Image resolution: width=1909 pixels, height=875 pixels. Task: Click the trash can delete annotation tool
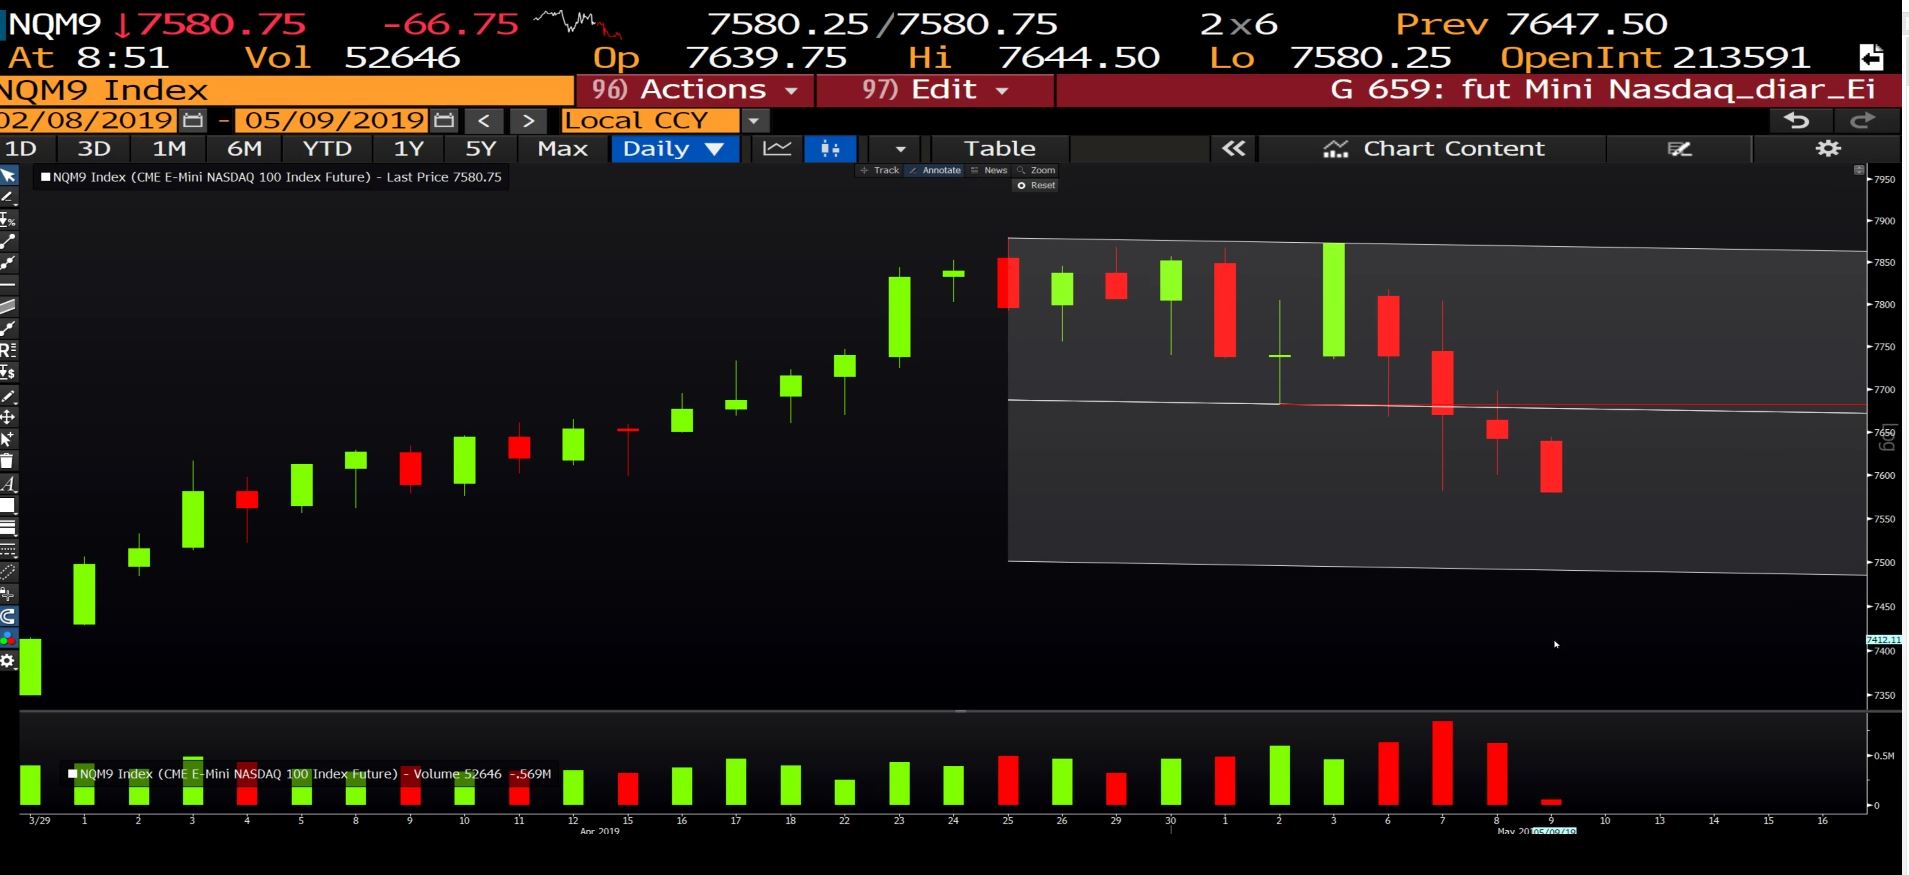pyautogui.click(x=8, y=461)
